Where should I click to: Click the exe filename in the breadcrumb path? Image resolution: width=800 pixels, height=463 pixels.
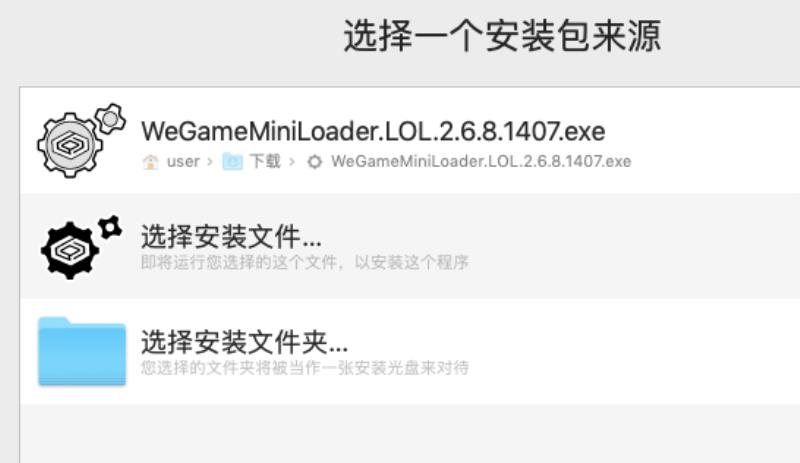point(481,161)
